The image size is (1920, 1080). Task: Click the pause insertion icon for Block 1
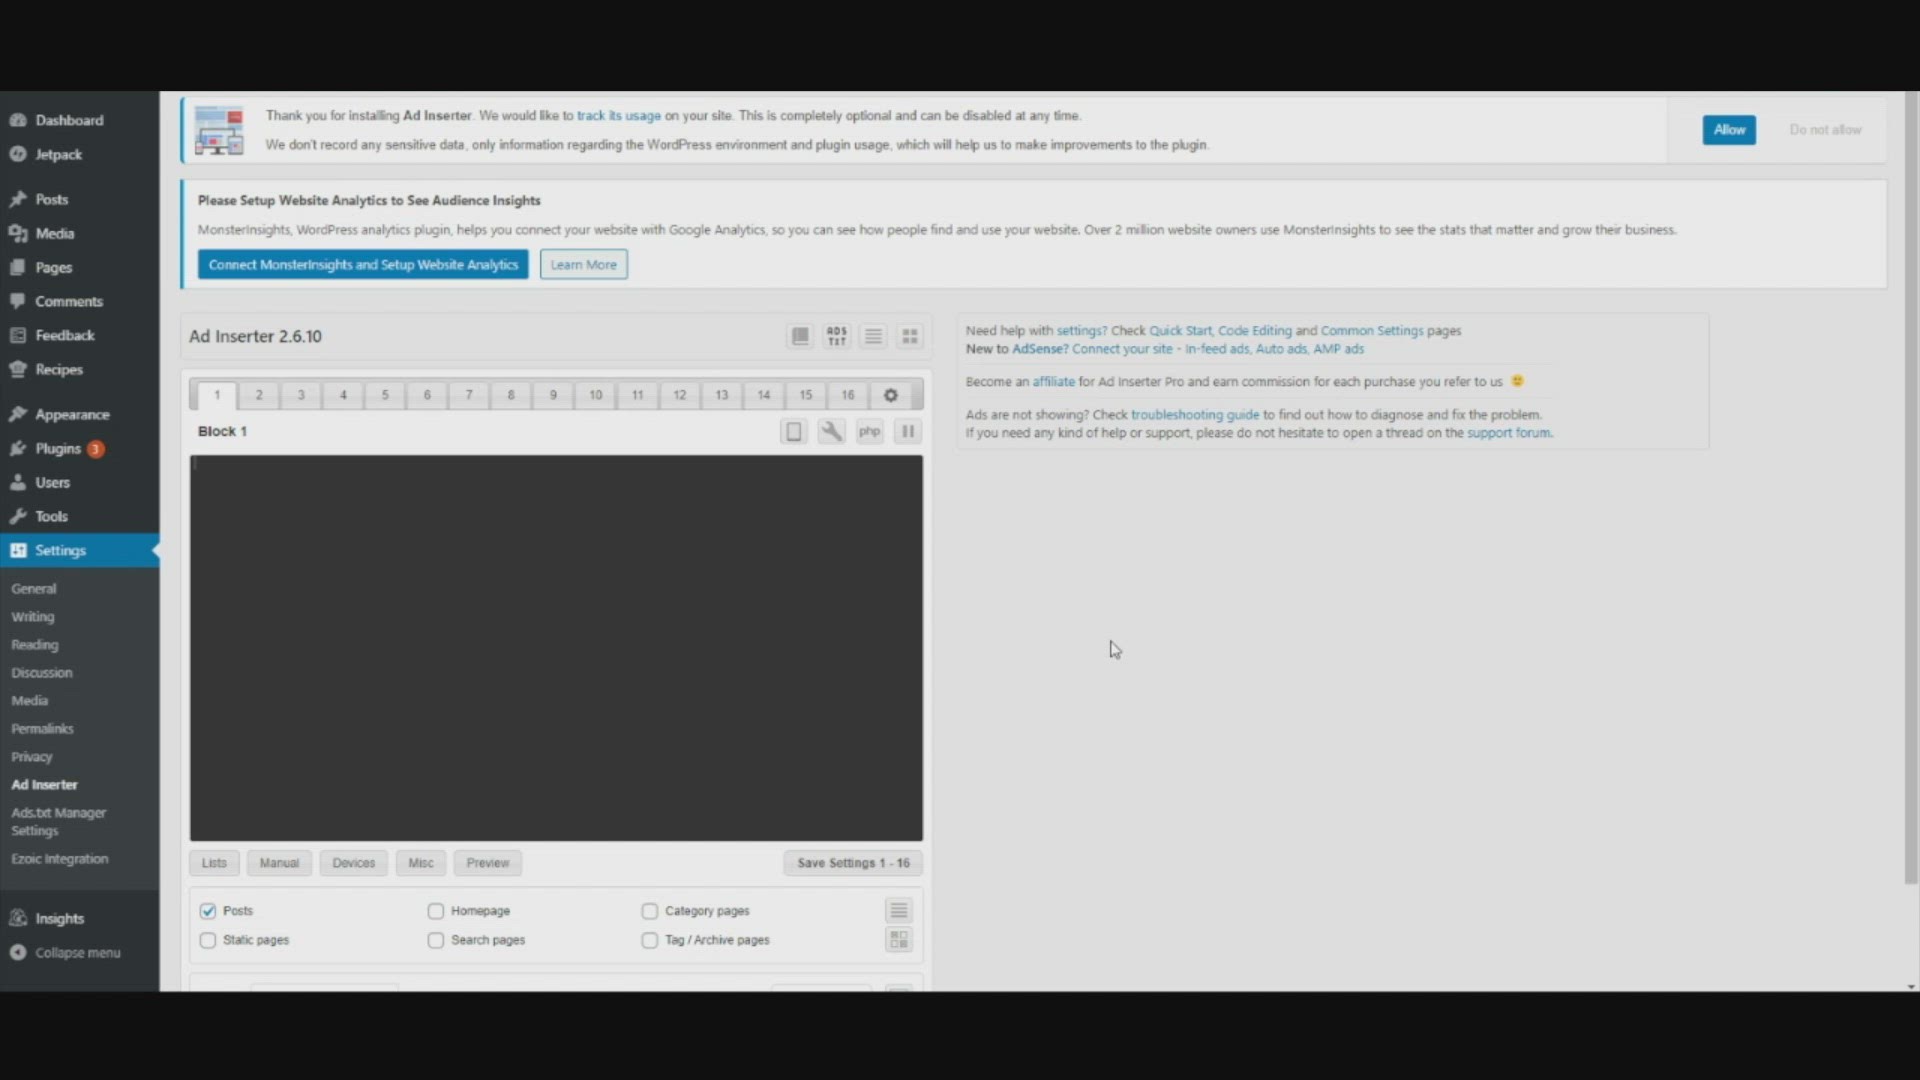pos(908,431)
